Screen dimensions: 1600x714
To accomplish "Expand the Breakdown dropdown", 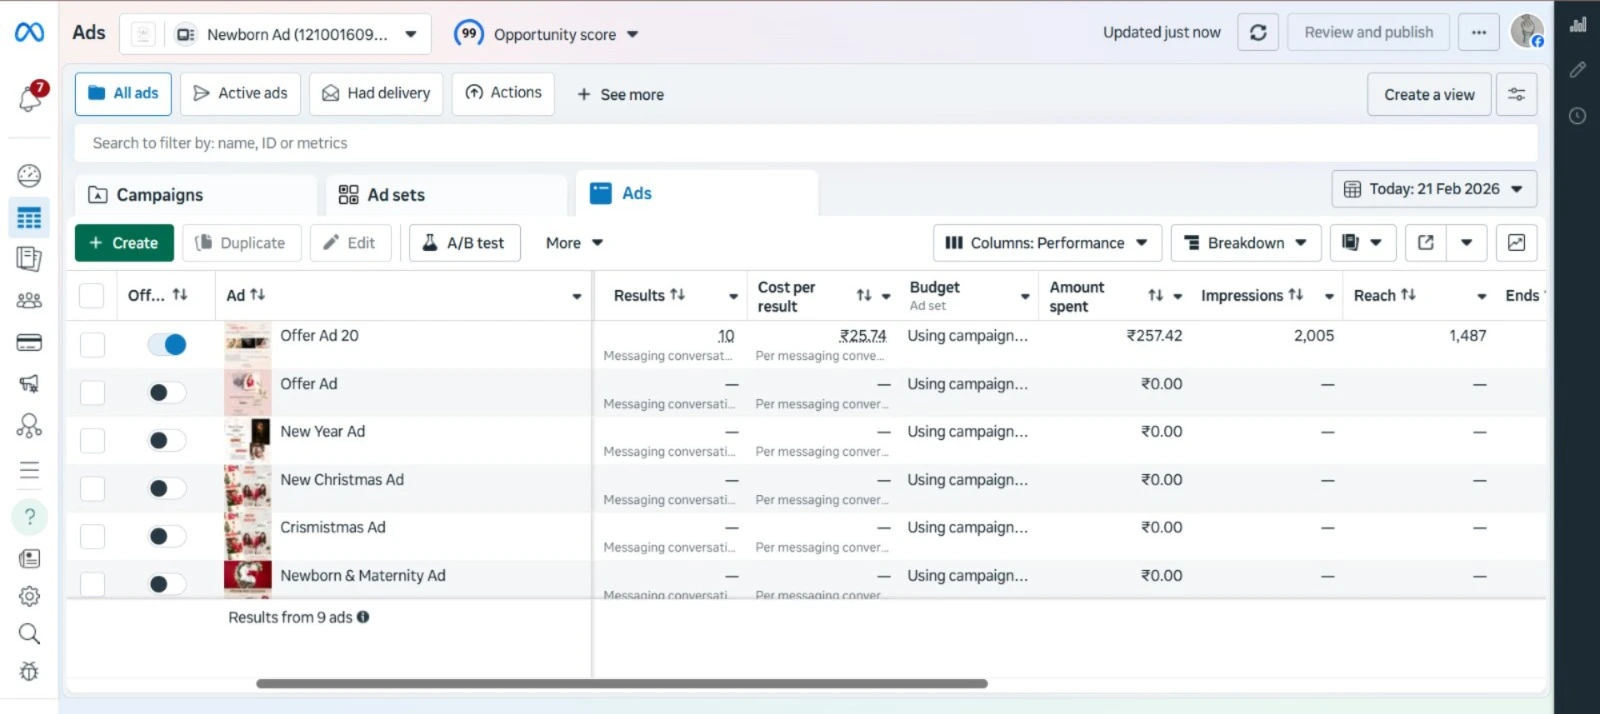I will [x=1246, y=243].
